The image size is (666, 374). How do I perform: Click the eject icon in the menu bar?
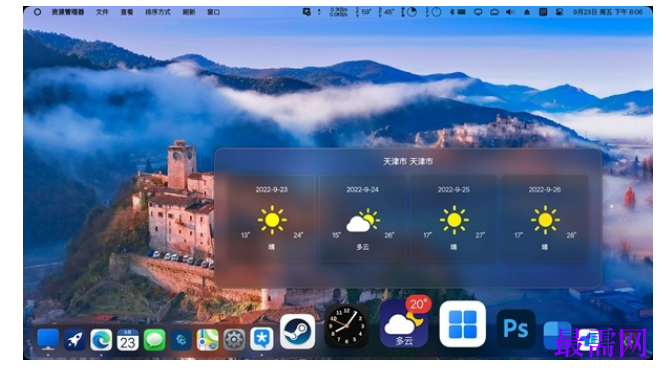[527, 12]
